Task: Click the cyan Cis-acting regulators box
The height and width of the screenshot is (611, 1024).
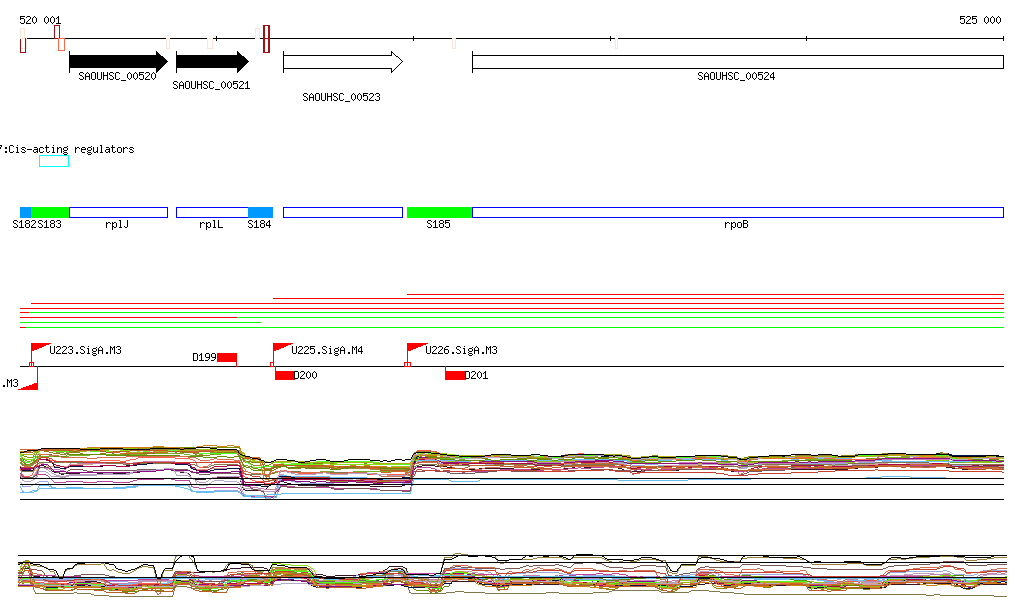Action: coord(54,161)
